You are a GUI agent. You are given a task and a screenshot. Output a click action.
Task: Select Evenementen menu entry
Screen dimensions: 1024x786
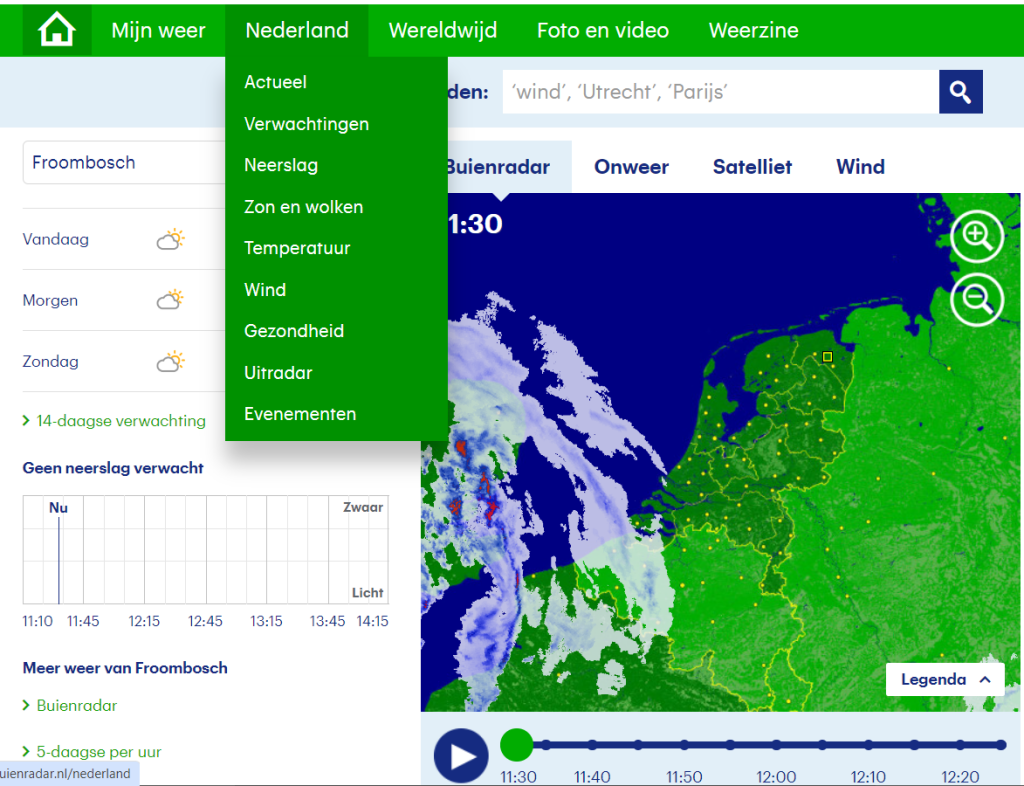tap(300, 414)
